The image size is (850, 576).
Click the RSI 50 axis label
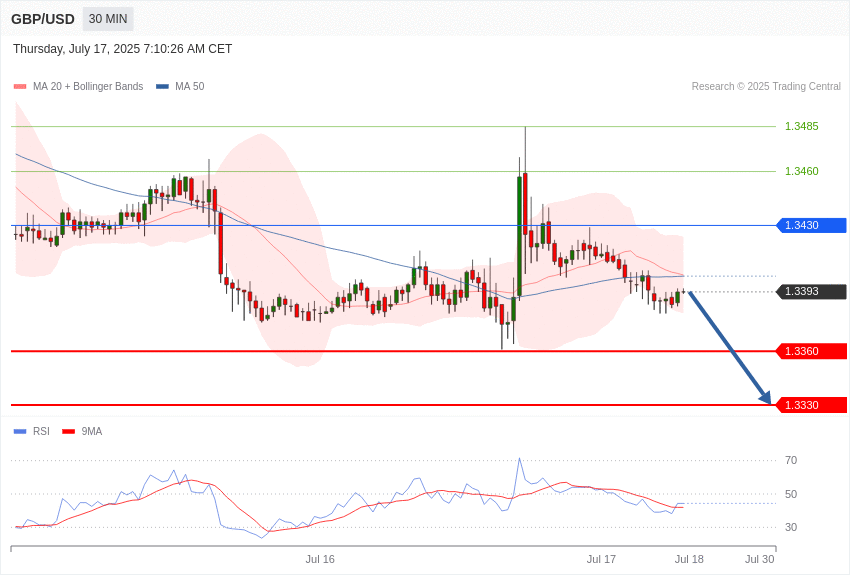pos(791,494)
